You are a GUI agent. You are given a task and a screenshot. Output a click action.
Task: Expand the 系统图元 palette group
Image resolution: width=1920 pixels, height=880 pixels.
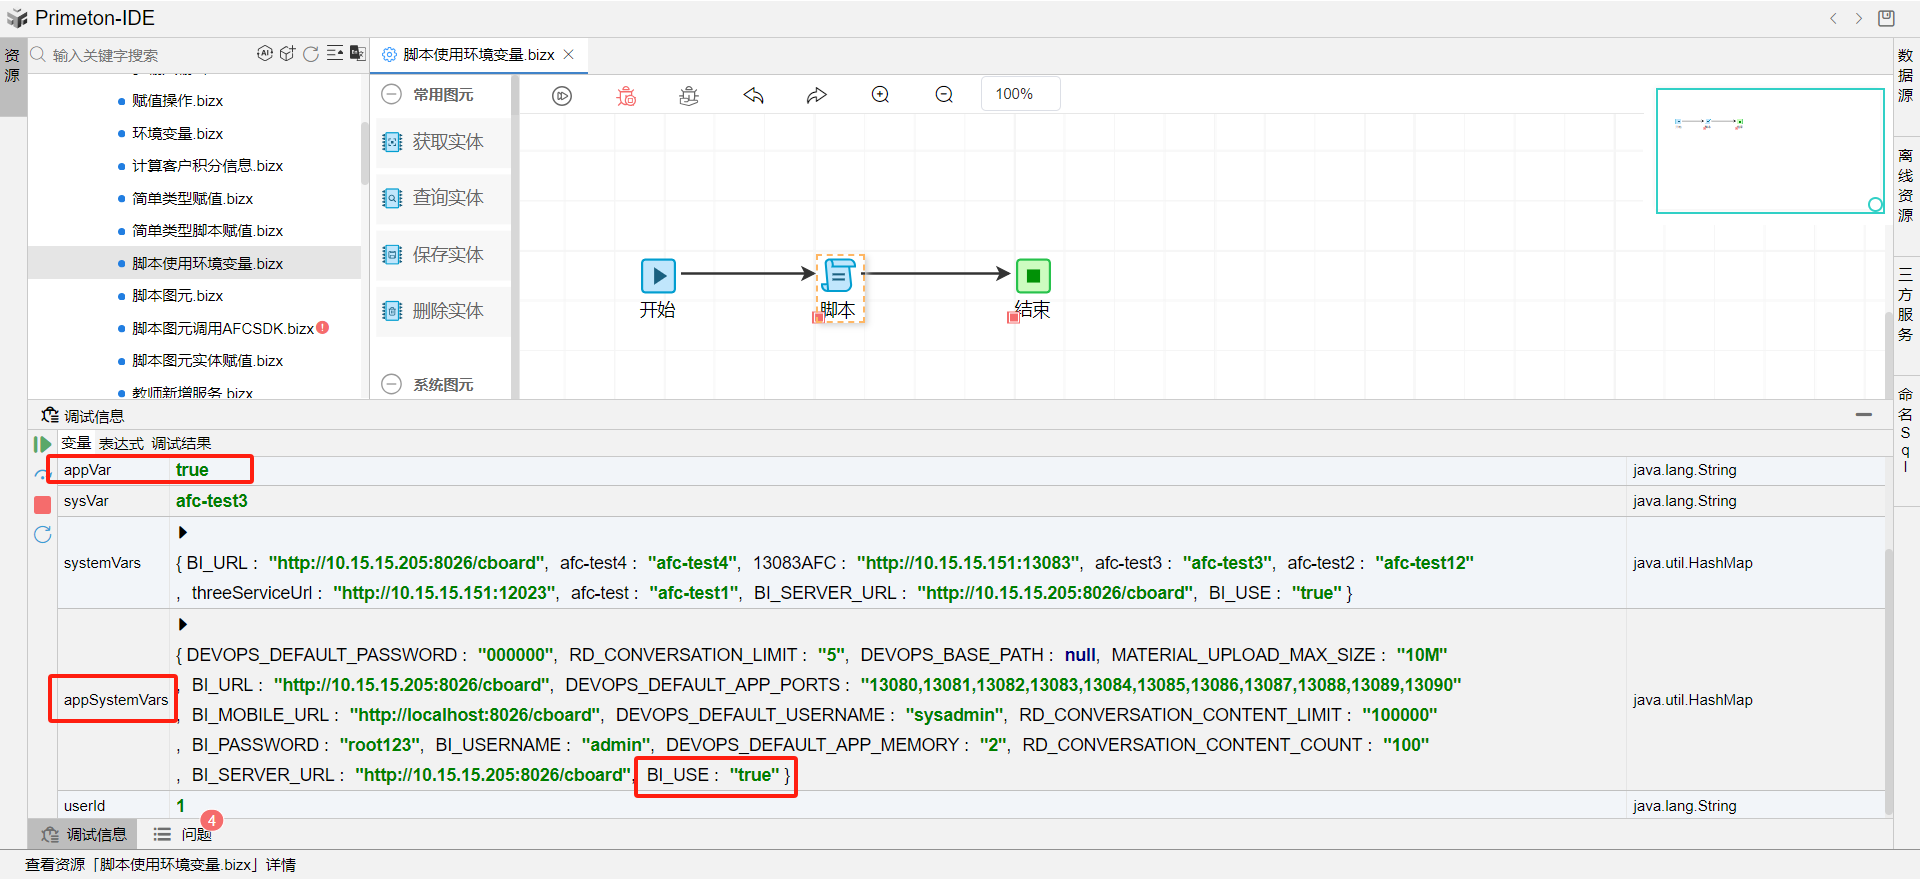[x=392, y=384]
